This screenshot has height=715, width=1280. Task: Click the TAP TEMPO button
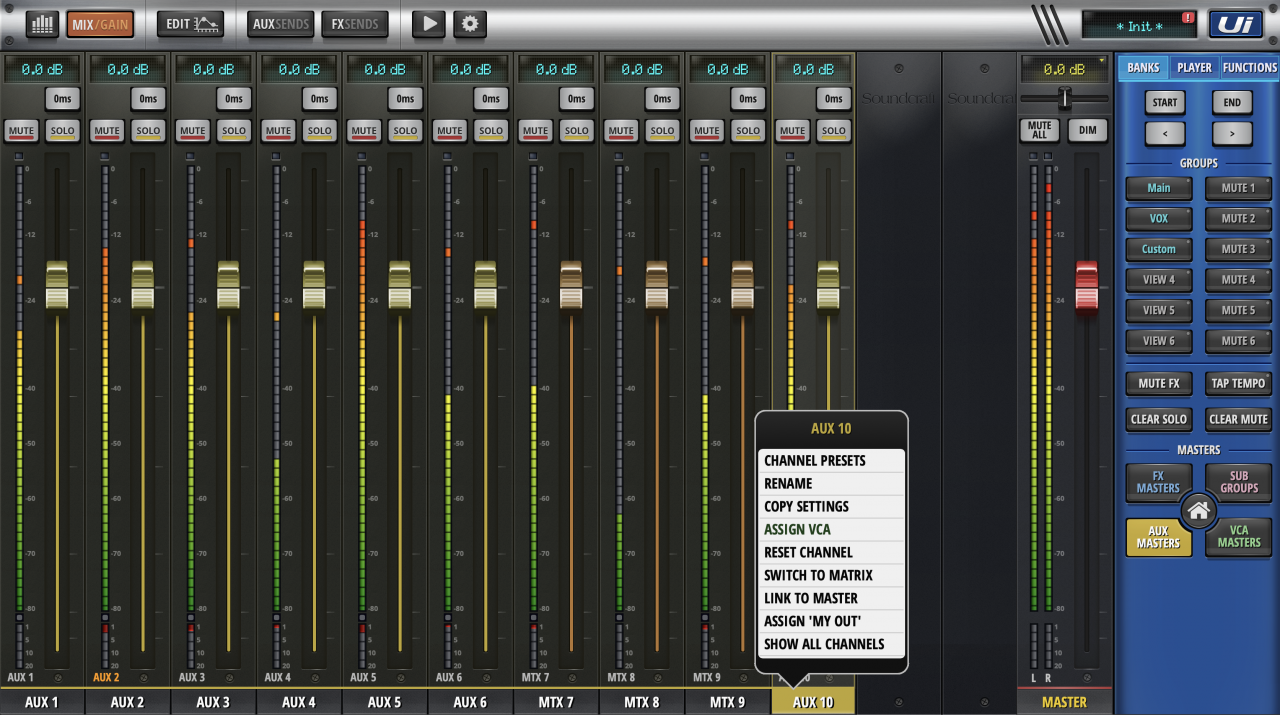coord(1238,384)
